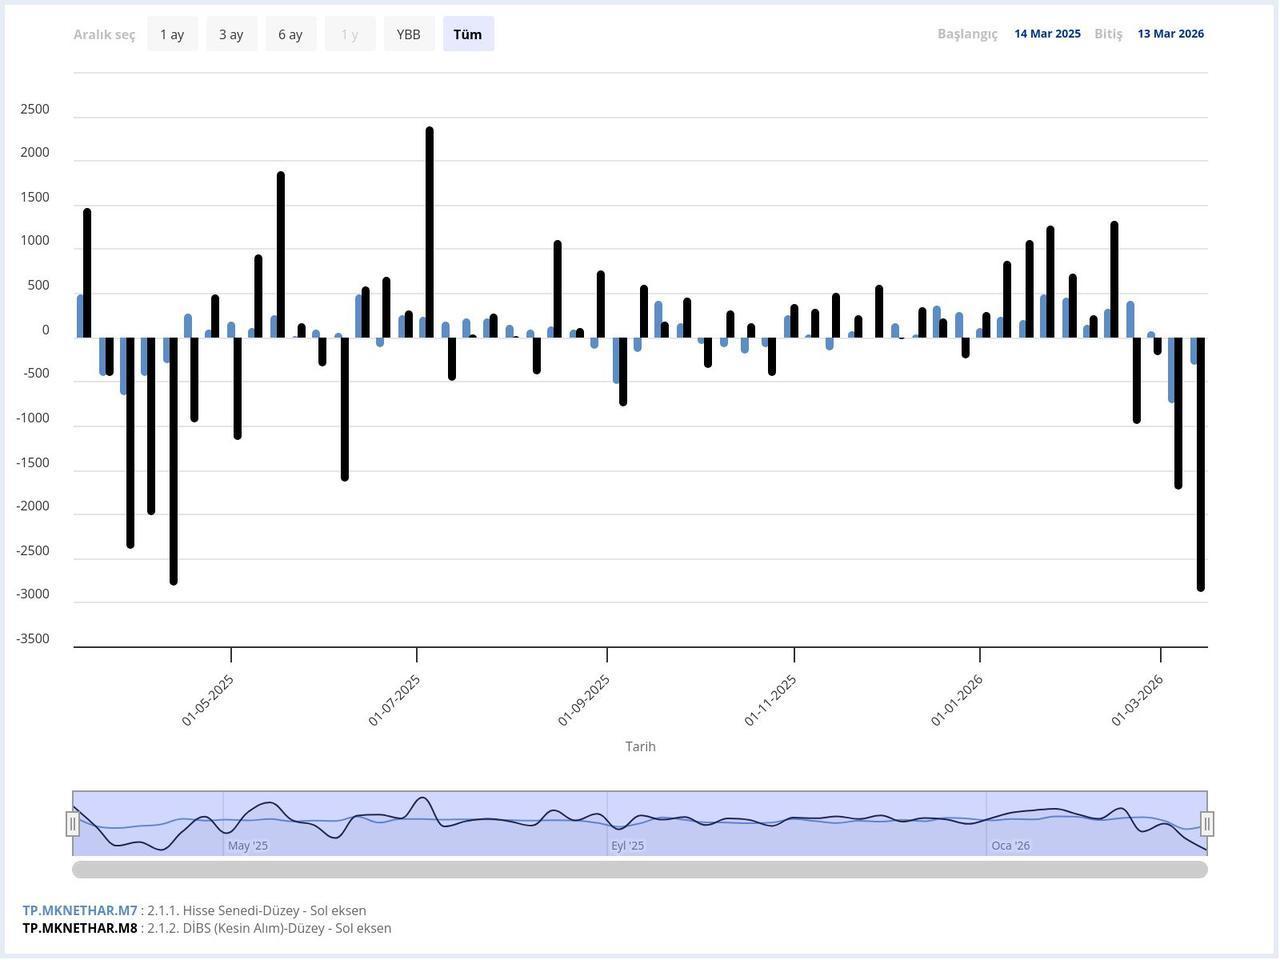
Task: Toggle the Tüm range selection
Action: [x=467, y=33]
